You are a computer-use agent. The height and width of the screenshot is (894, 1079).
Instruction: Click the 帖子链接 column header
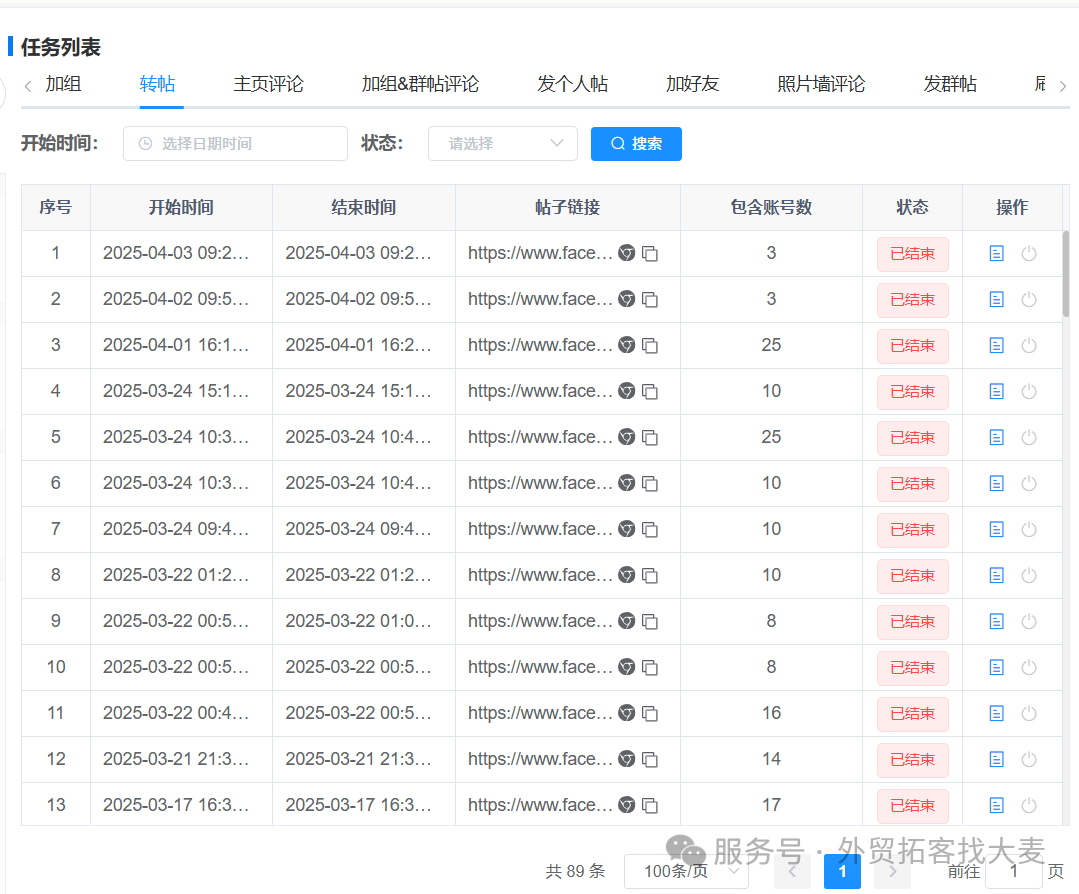pyautogui.click(x=568, y=207)
